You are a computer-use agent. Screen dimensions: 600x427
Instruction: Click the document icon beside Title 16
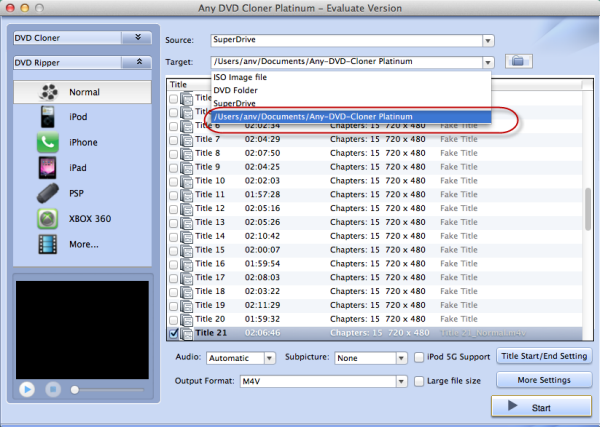[187, 264]
